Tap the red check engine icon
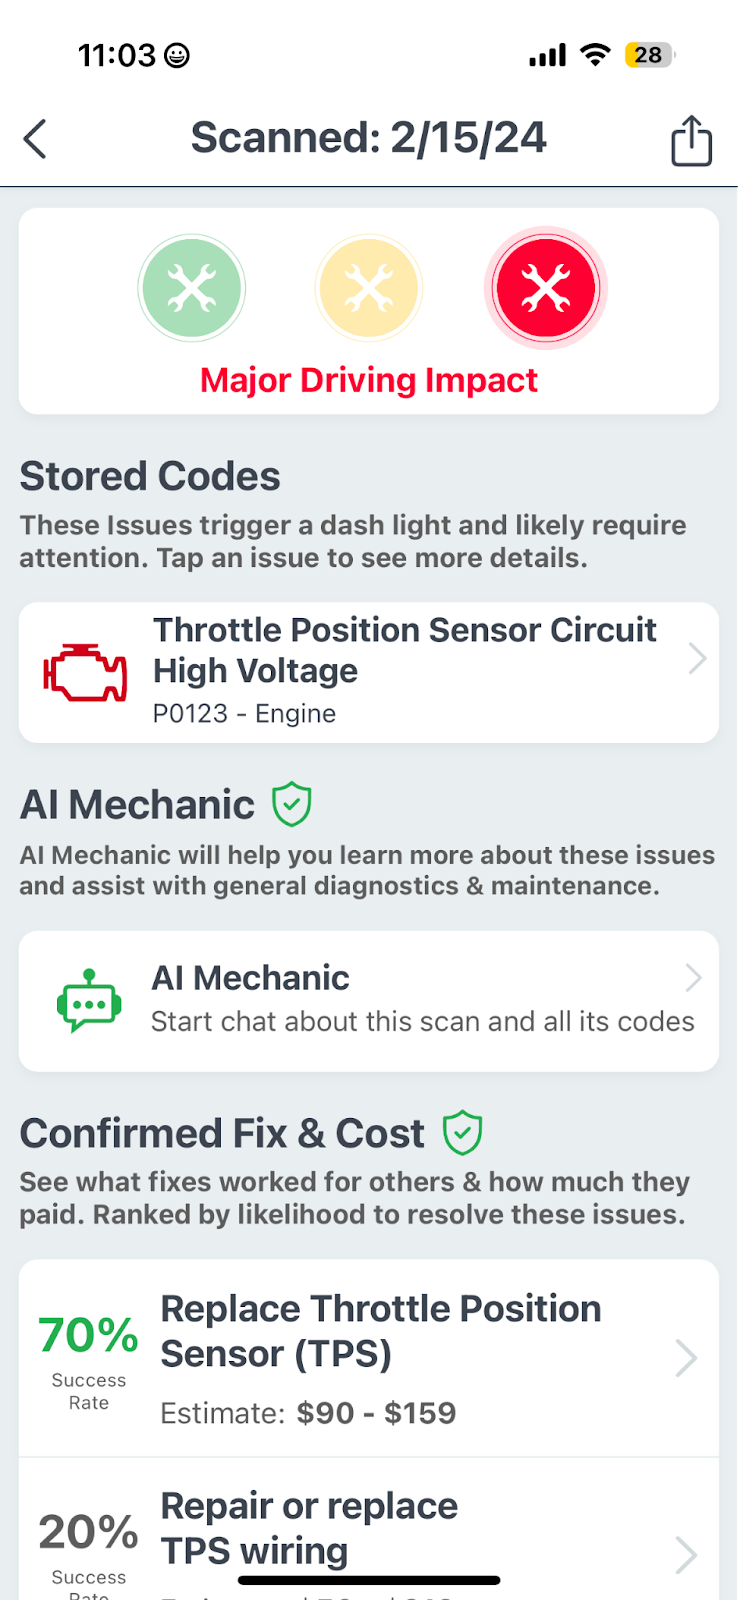The height and width of the screenshot is (1600, 738). coord(85,672)
